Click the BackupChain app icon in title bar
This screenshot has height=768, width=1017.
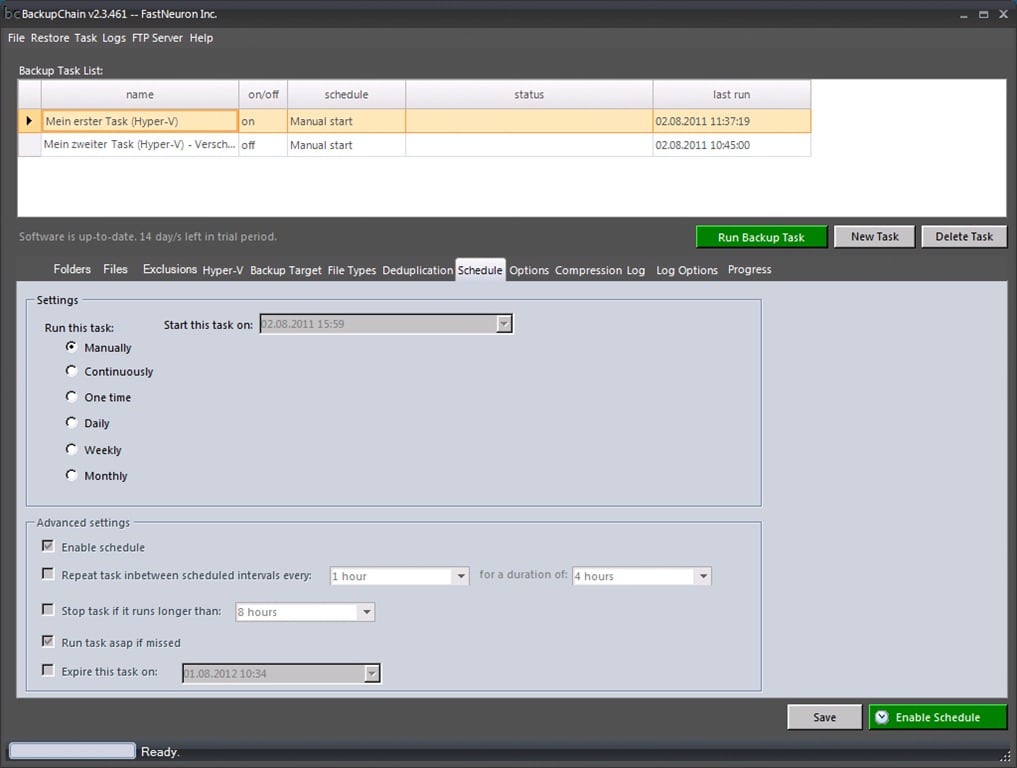point(12,14)
